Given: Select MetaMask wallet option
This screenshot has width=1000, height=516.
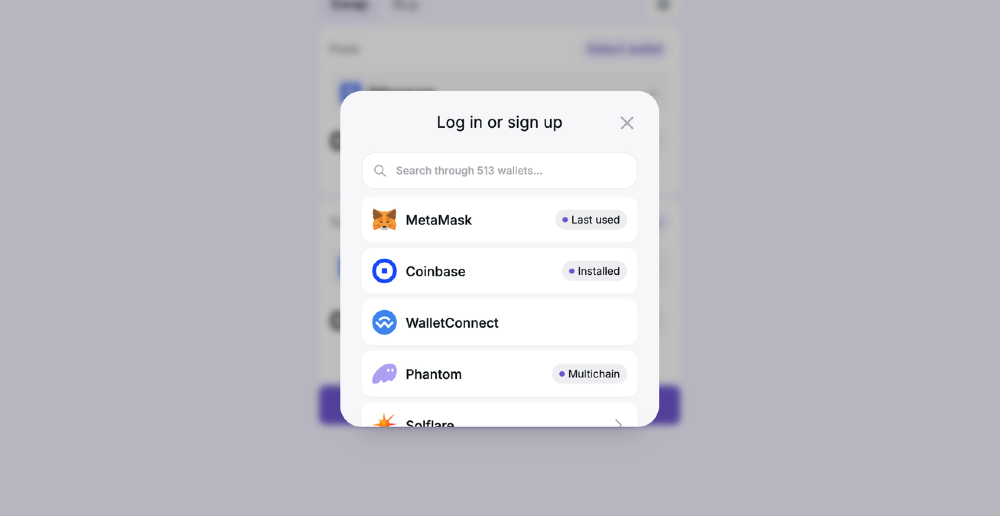Looking at the screenshot, I should coord(499,219).
